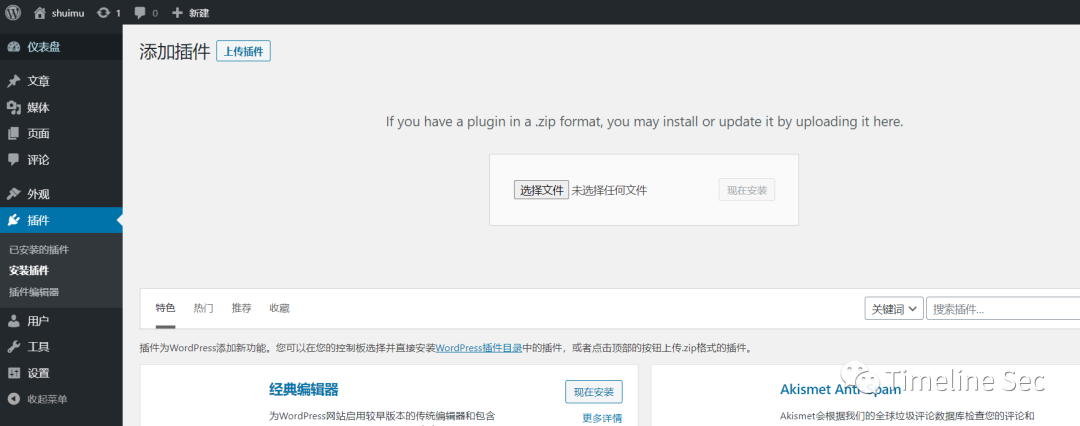Viewport: 1080px width, 426px height.
Task: Open the comments bubble icon in admin bar
Action: [141, 12]
